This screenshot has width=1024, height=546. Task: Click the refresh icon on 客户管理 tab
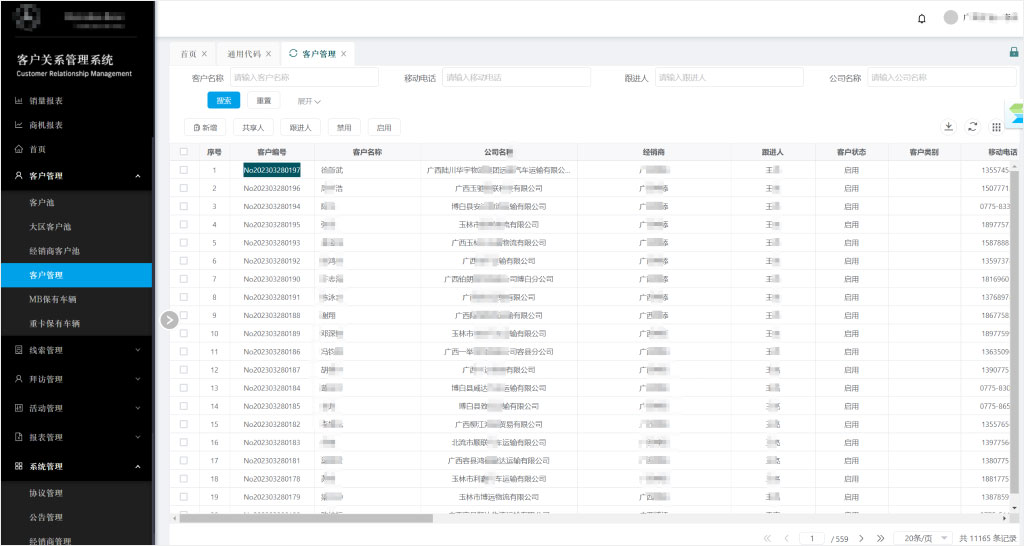point(293,54)
